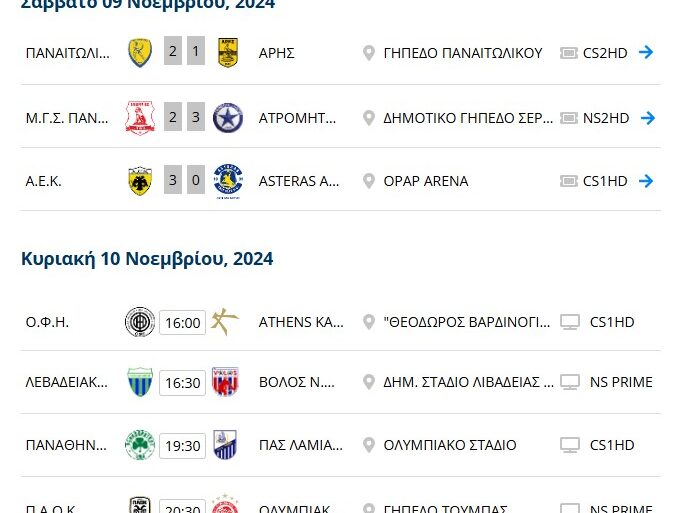This screenshot has height=513, width=680.
Task: Click the Panaitolikos team crest
Action: point(139,53)
